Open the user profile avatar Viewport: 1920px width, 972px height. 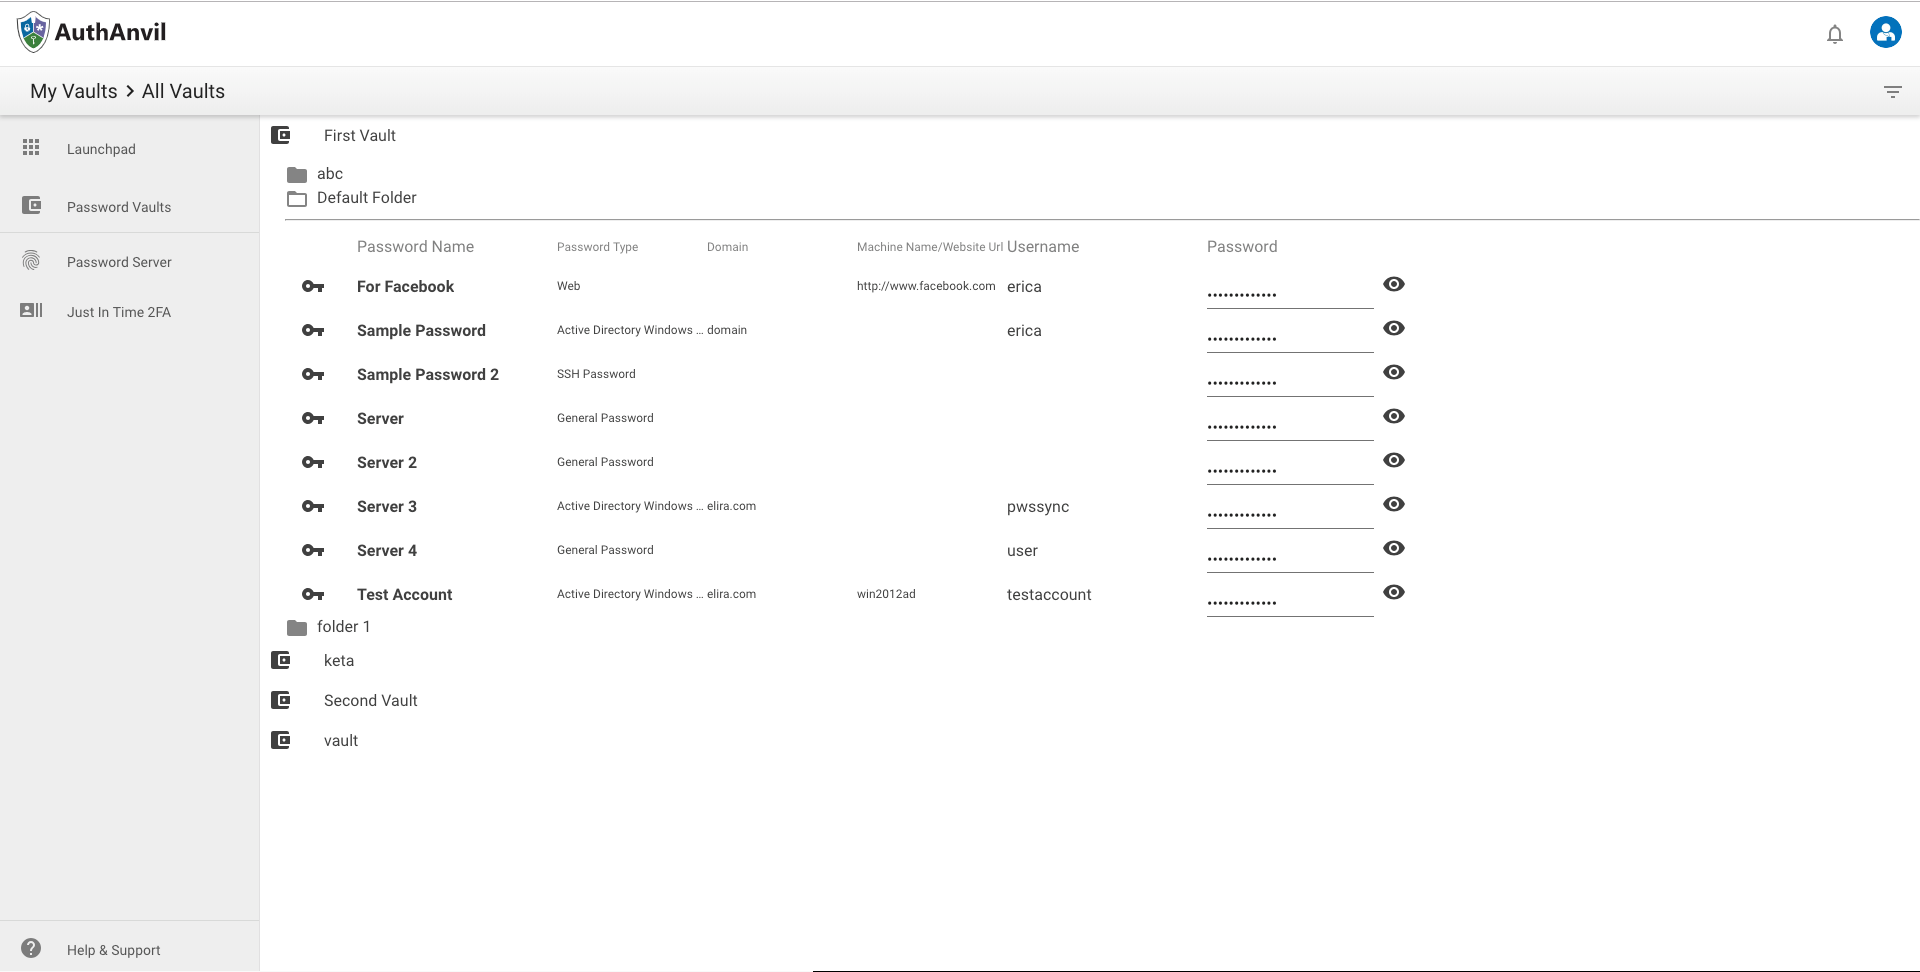(1885, 33)
